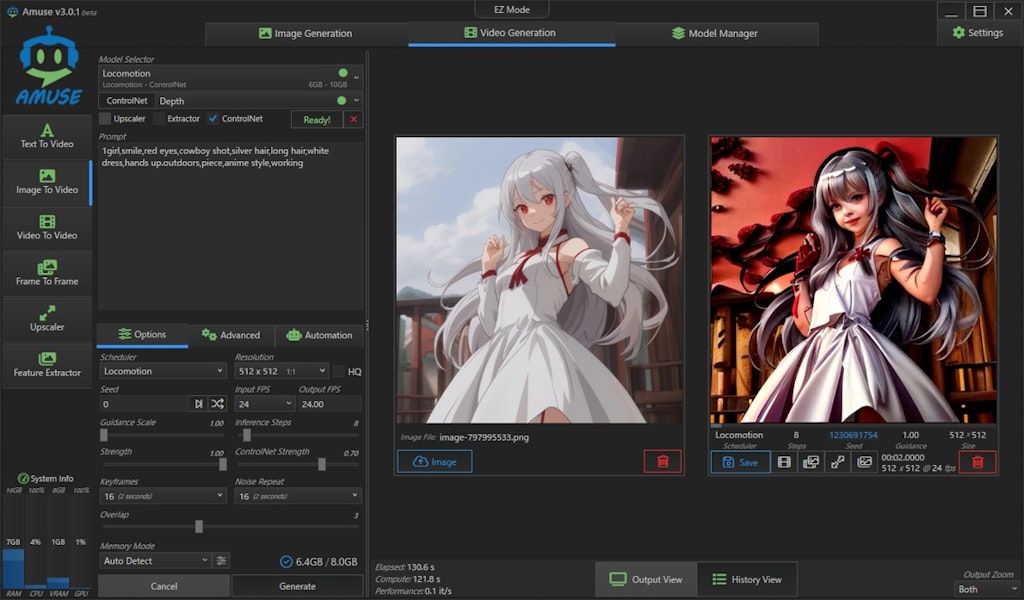
Task: Click the film strip icon under output
Action: pos(784,462)
